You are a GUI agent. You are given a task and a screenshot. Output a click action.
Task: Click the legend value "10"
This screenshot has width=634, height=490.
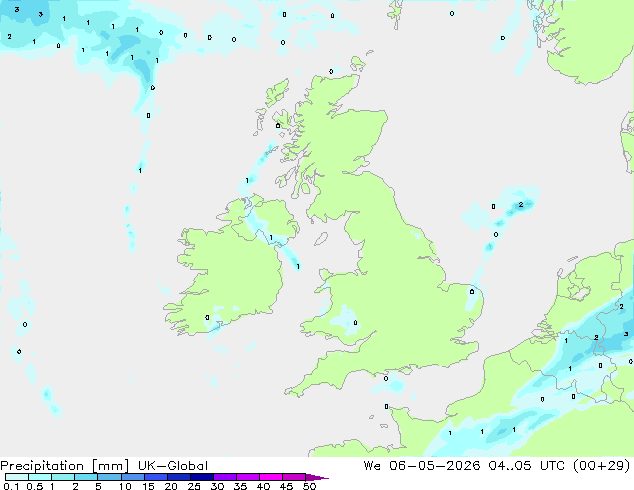(x=125, y=486)
